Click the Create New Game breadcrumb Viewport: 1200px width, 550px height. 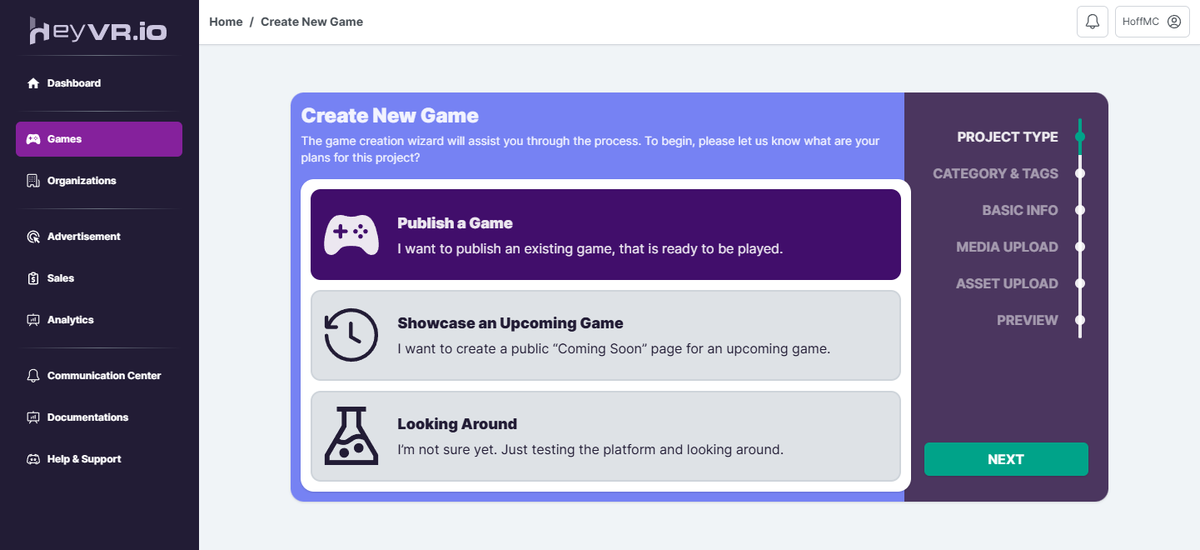coord(312,21)
